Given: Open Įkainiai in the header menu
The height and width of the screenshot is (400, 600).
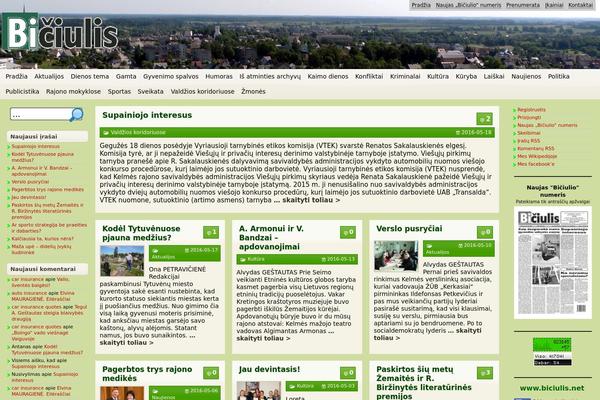Looking at the screenshot, I should pyautogui.click(x=554, y=5).
